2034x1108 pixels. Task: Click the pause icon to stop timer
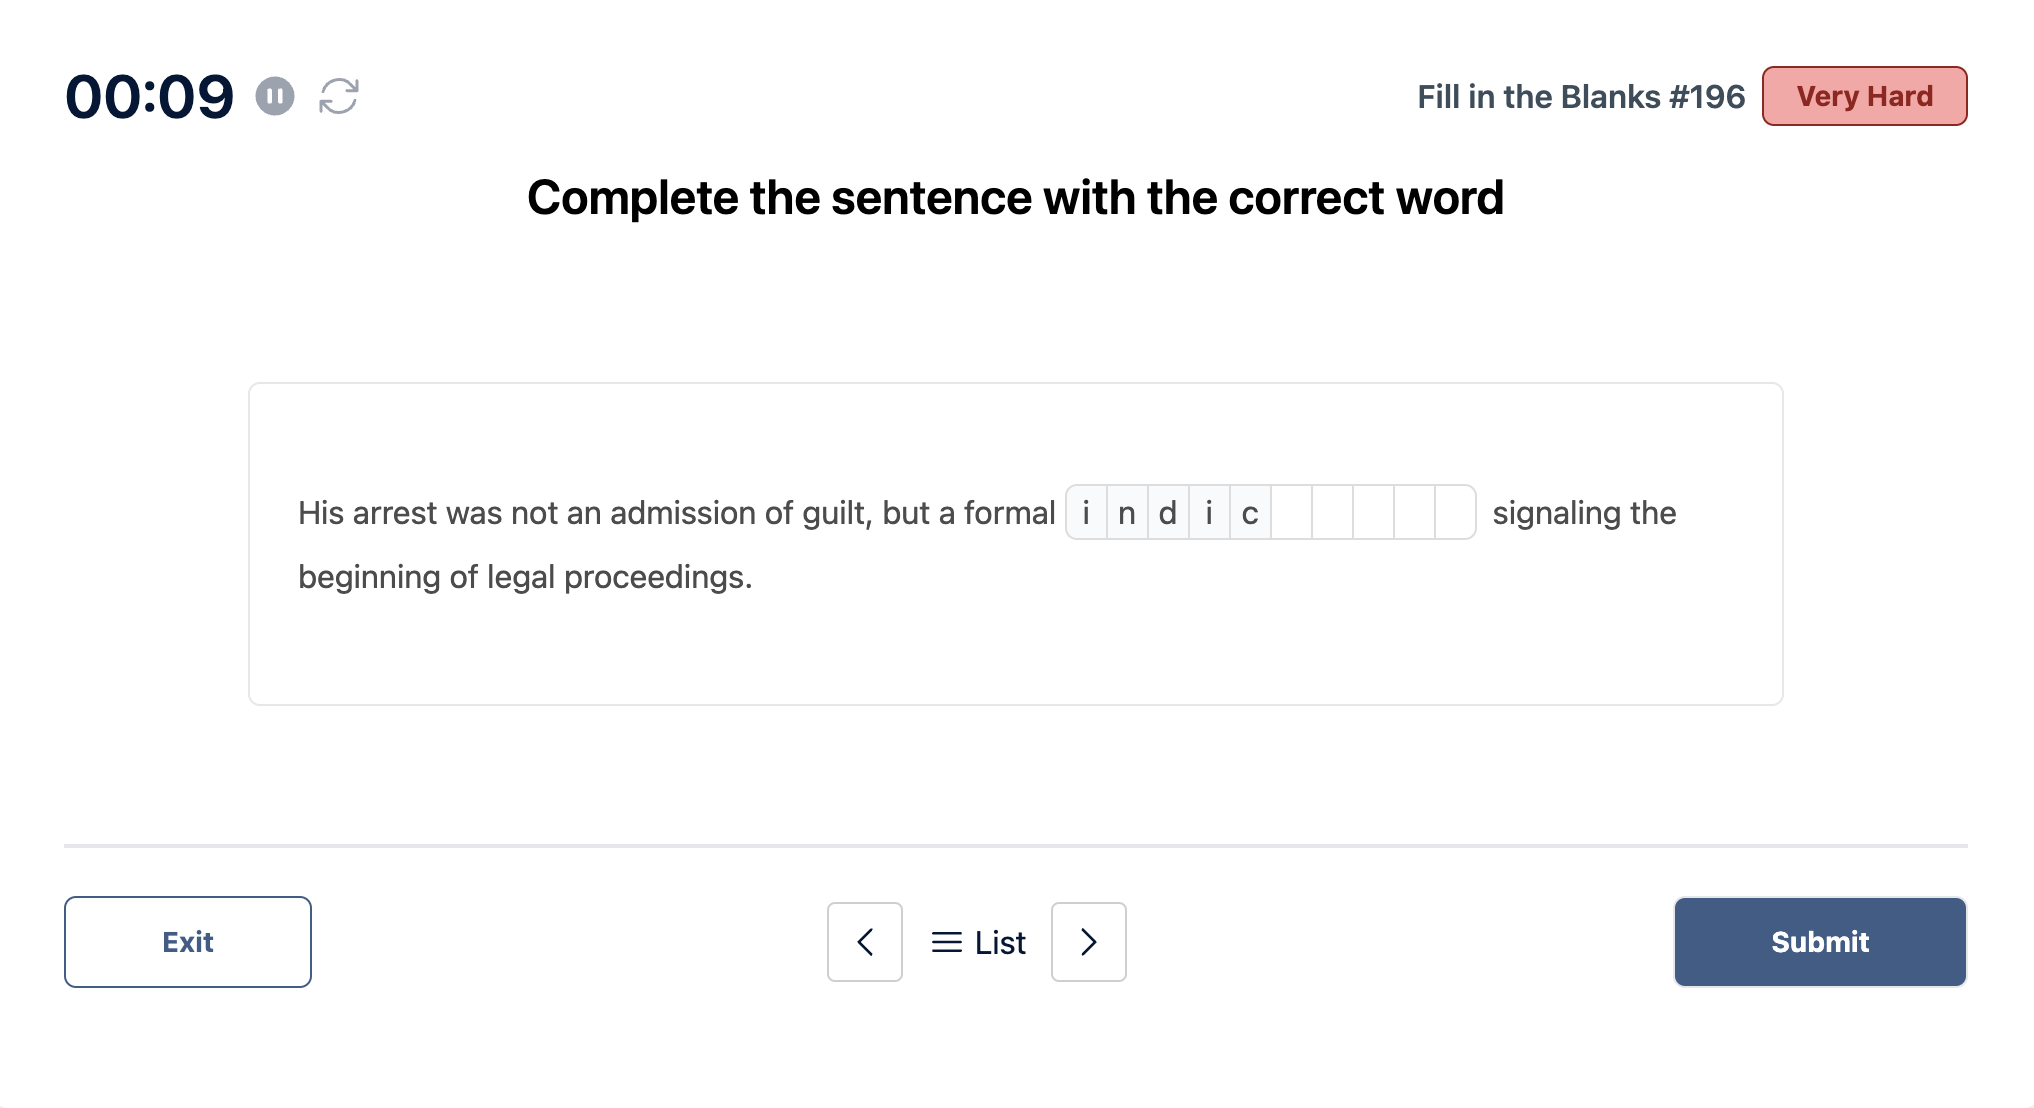(274, 94)
